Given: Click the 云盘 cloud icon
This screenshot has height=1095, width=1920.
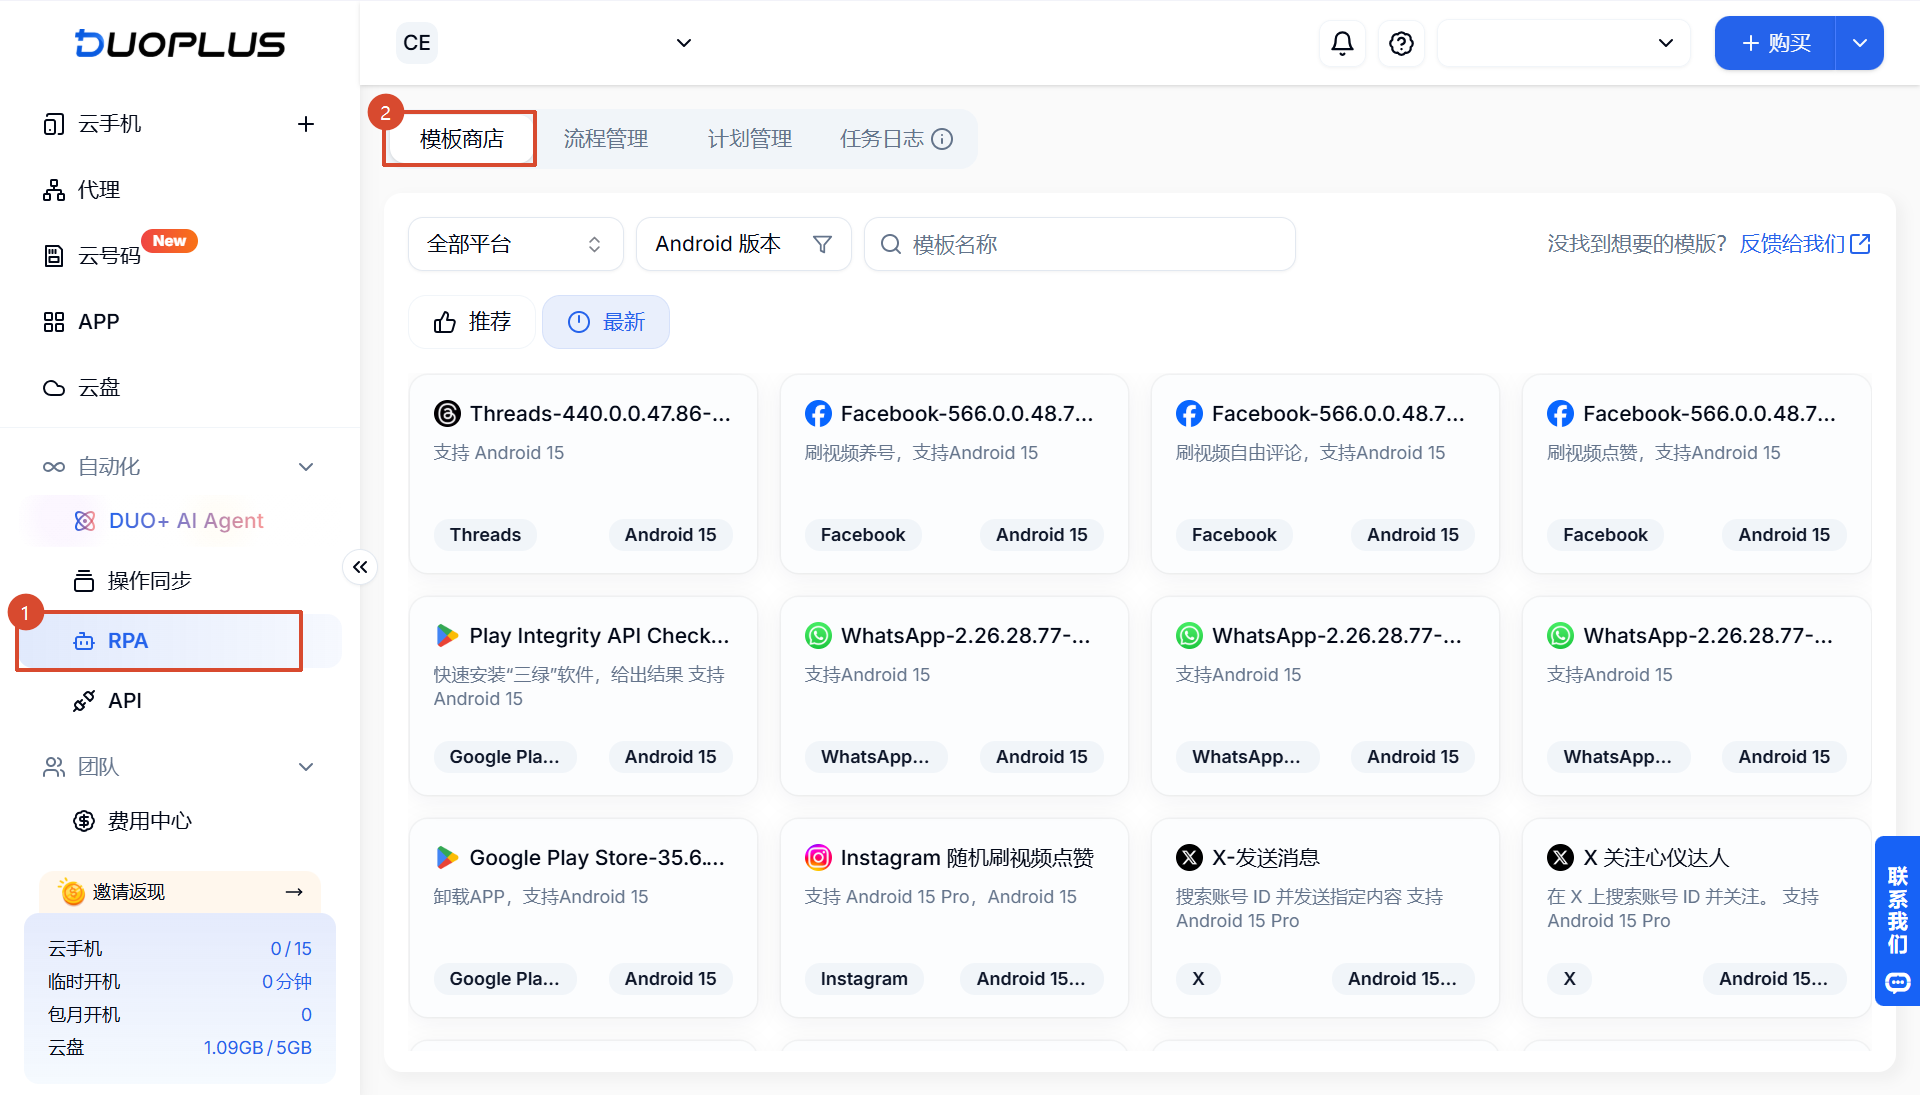Looking at the screenshot, I should (x=54, y=388).
